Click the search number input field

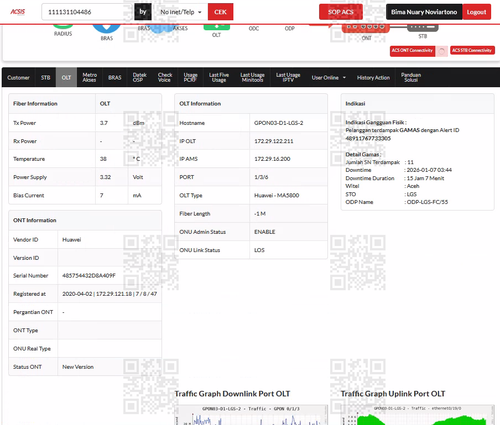click(x=87, y=12)
